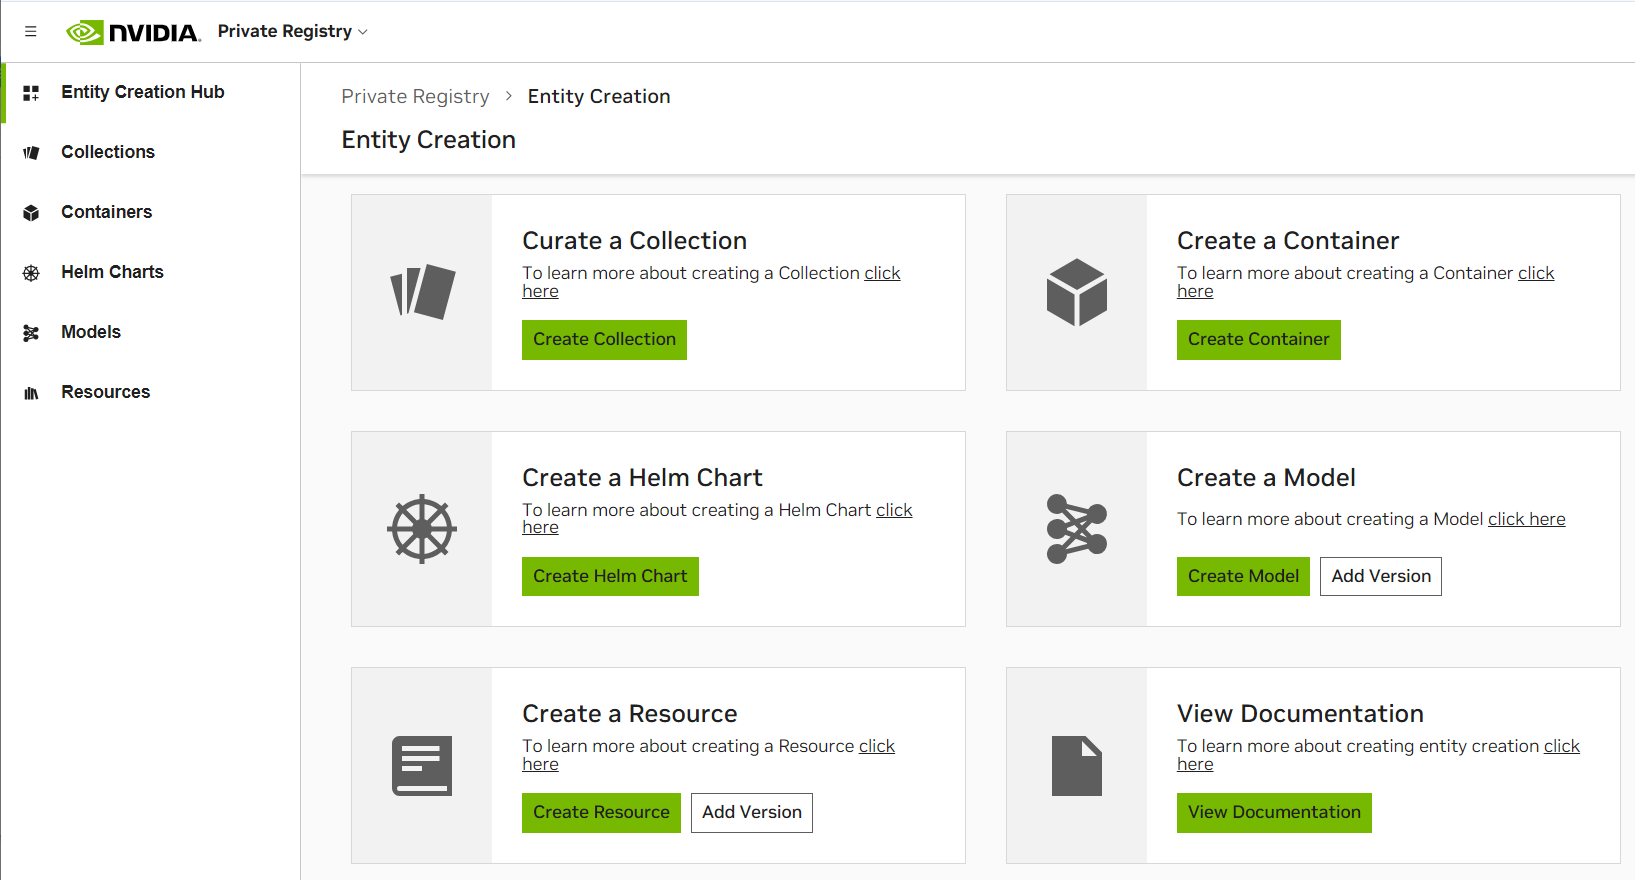Click the Entity Creation Hub sidebar icon

coord(31,93)
